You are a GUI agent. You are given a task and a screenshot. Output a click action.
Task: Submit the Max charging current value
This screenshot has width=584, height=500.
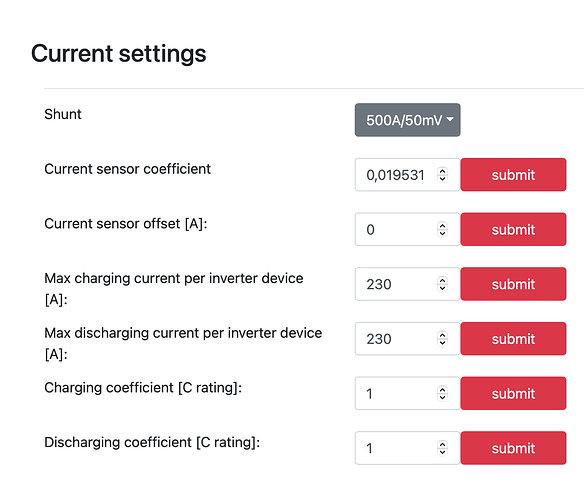point(513,284)
